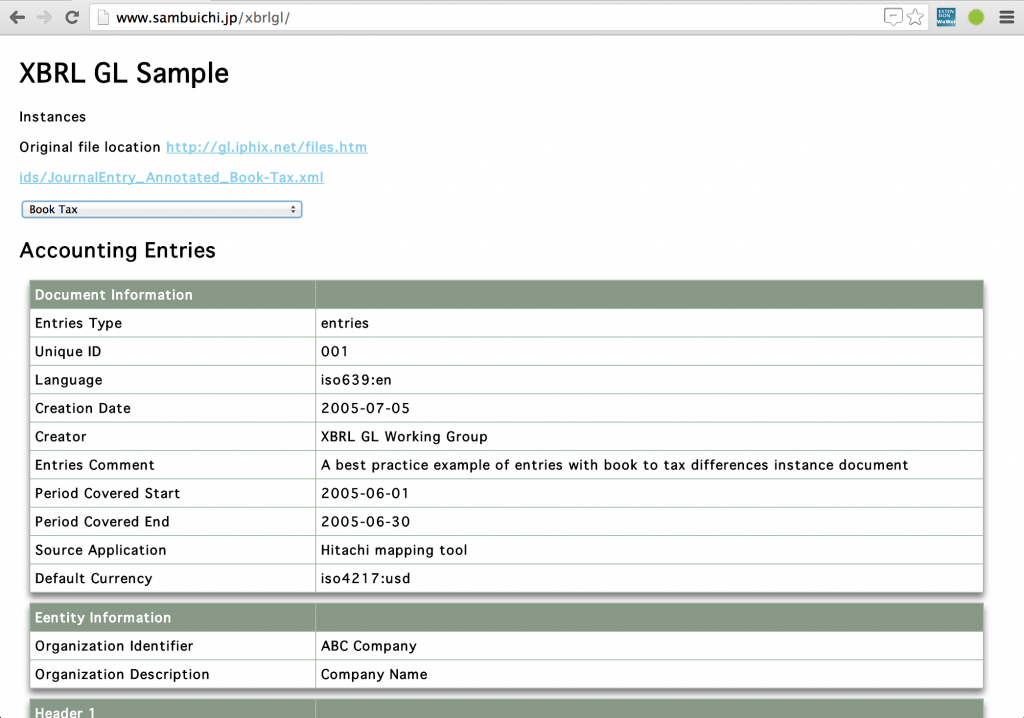Click the page icon beside the URL

pos(102,18)
